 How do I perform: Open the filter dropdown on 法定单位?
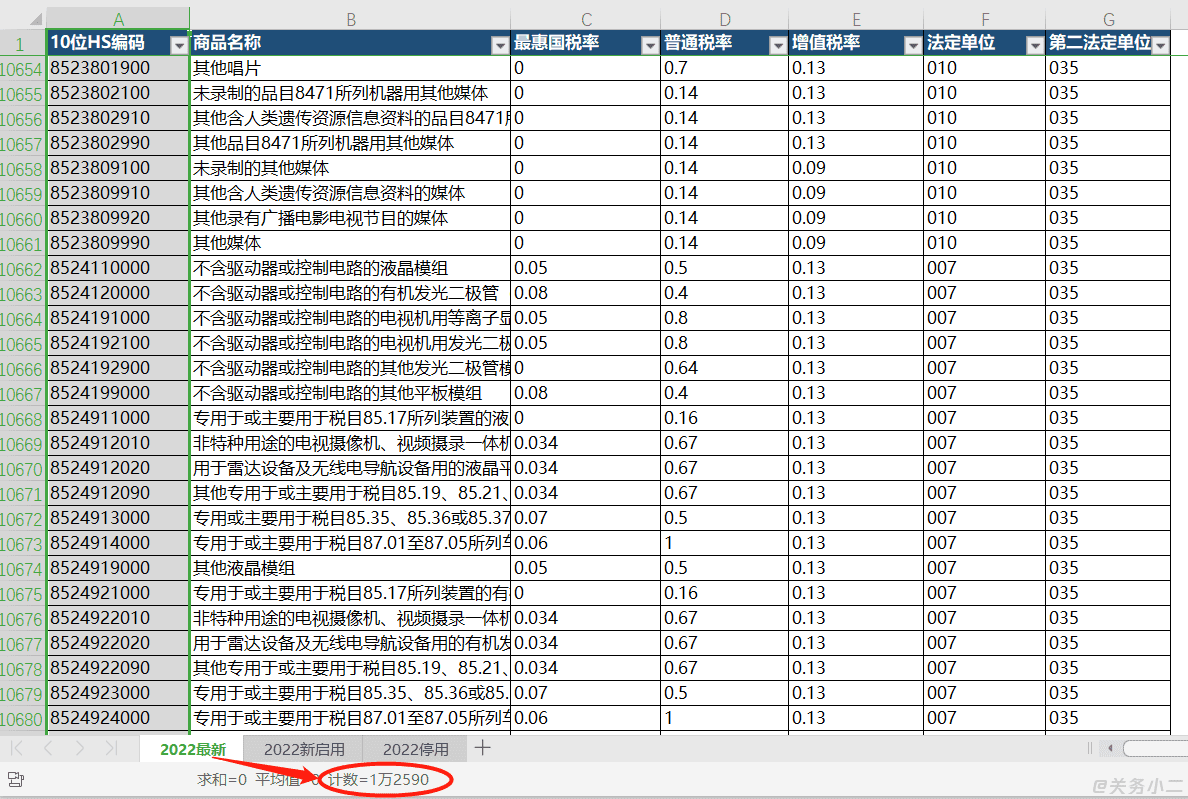point(1036,44)
